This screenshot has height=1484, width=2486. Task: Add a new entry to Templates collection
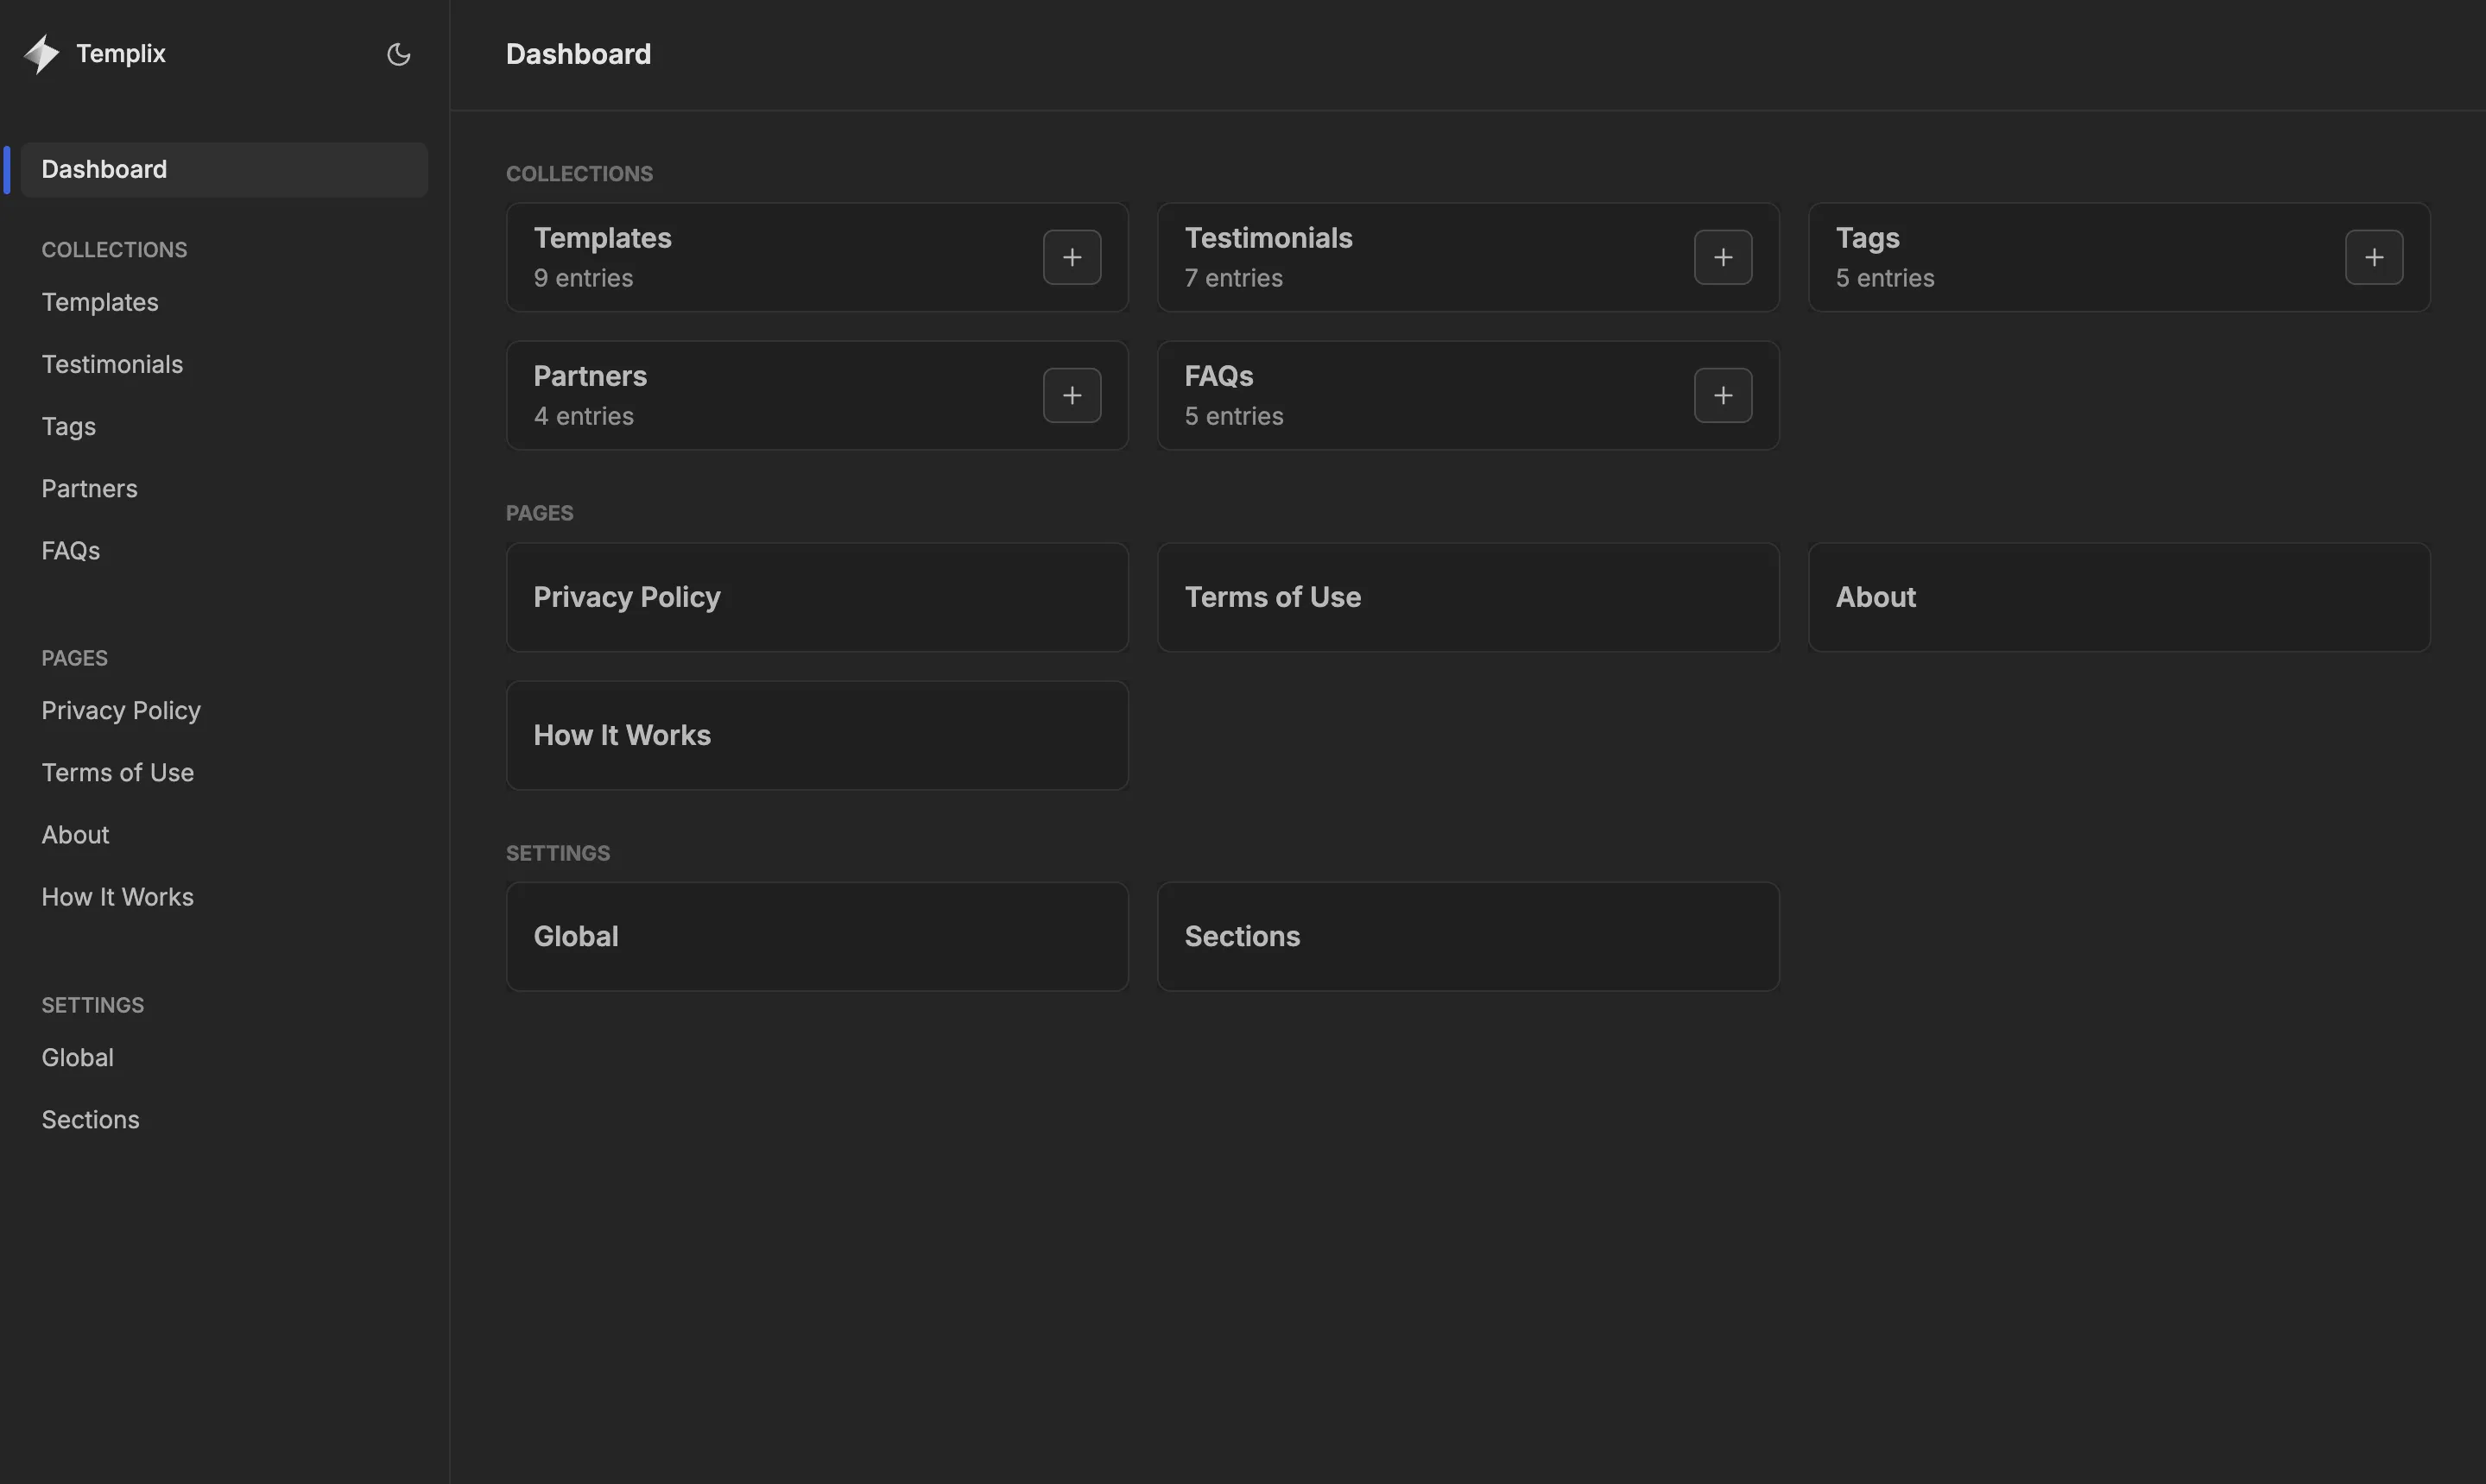coord(1071,257)
